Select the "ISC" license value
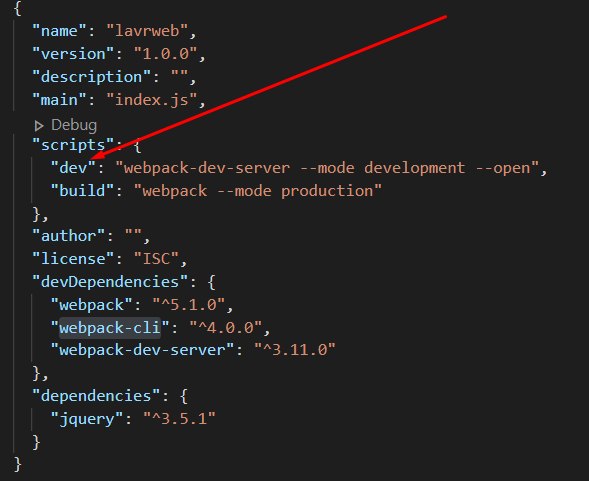Image resolution: width=589 pixels, height=481 pixels. click(156, 259)
